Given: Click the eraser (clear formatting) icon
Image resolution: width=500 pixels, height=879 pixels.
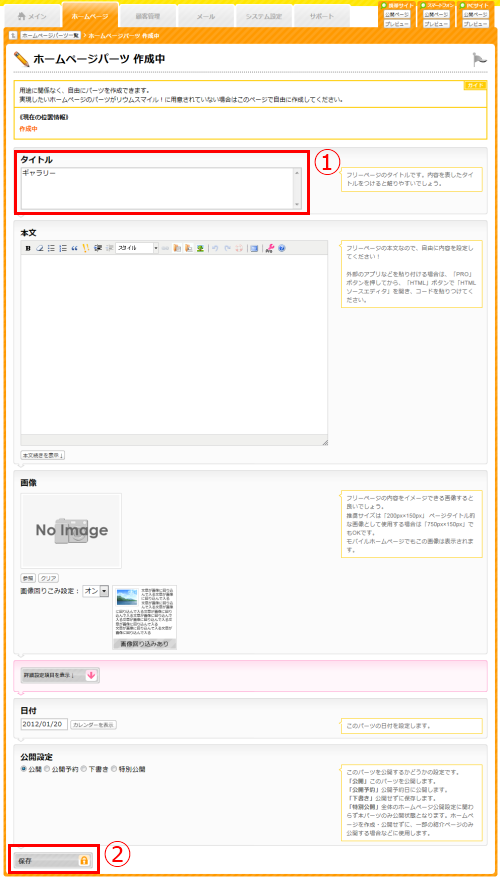Looking at the screenshot, I should (40, 248).
